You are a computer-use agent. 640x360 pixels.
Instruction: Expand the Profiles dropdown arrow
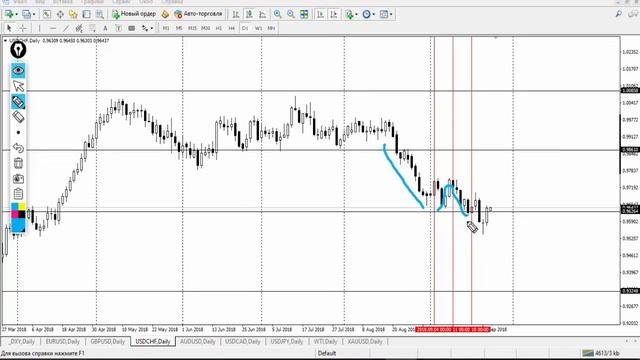coord(34,14)
